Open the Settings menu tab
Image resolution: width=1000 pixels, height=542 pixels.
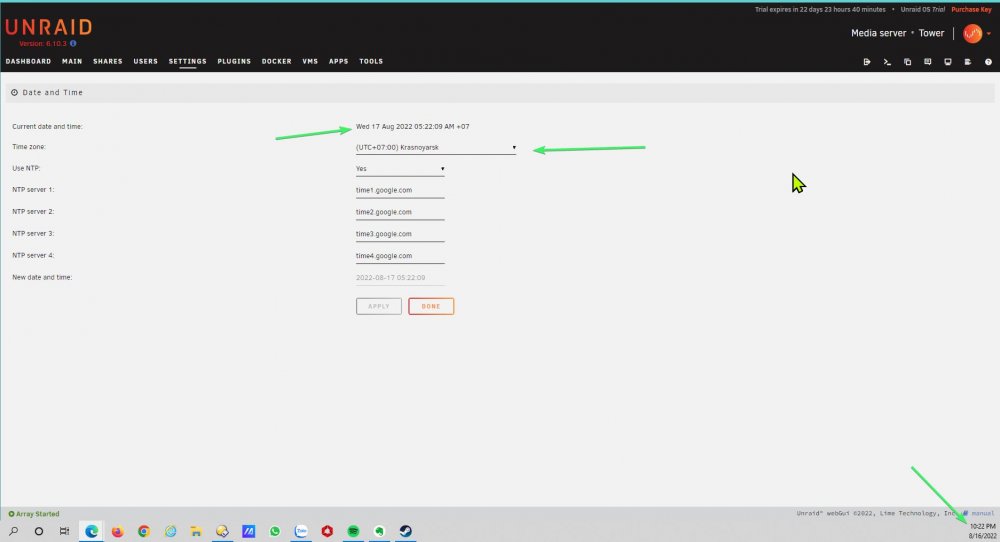coord(188,62)
